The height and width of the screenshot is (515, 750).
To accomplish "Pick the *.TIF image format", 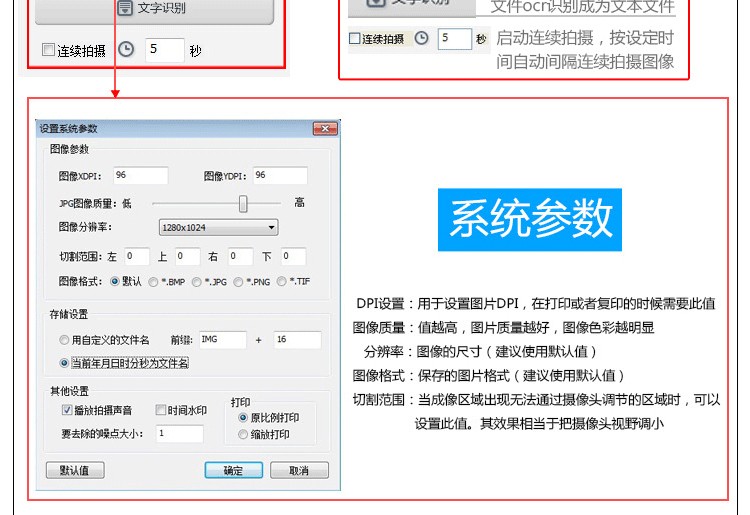I will (282, 282).
